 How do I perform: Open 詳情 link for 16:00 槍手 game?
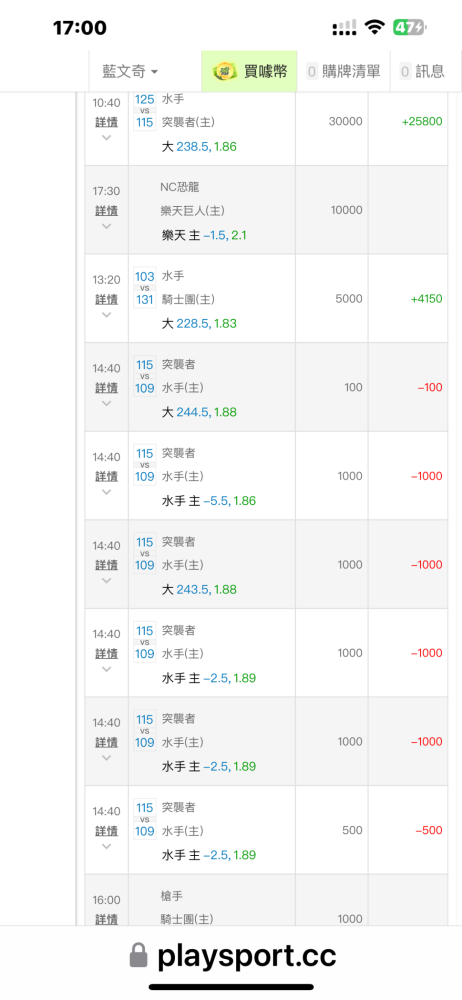click(107, 920)
